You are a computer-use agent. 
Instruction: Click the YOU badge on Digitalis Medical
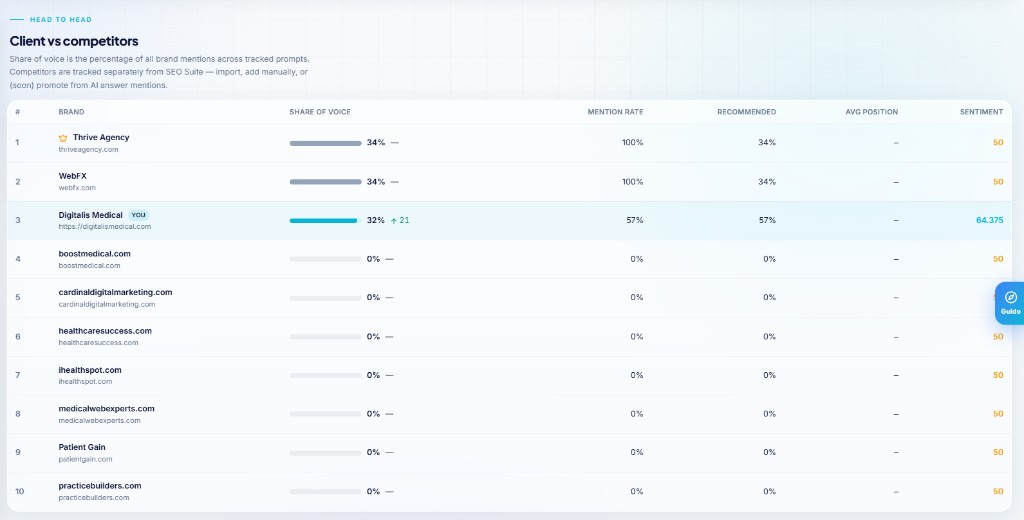coord(138,215)
